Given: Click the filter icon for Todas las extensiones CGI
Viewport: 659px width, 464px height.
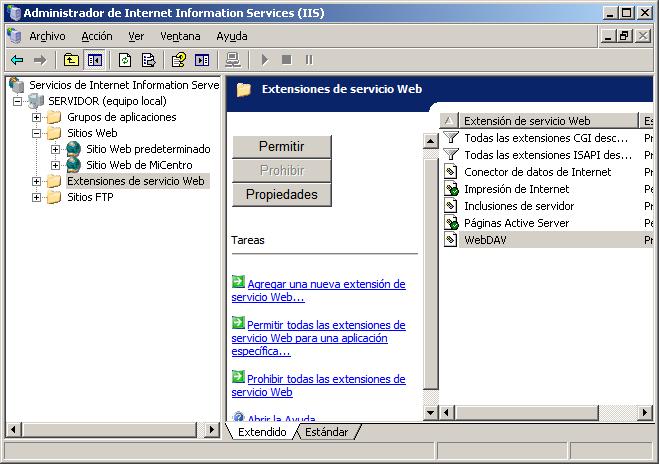Looking at the screenshot, I should click(451, 138).
